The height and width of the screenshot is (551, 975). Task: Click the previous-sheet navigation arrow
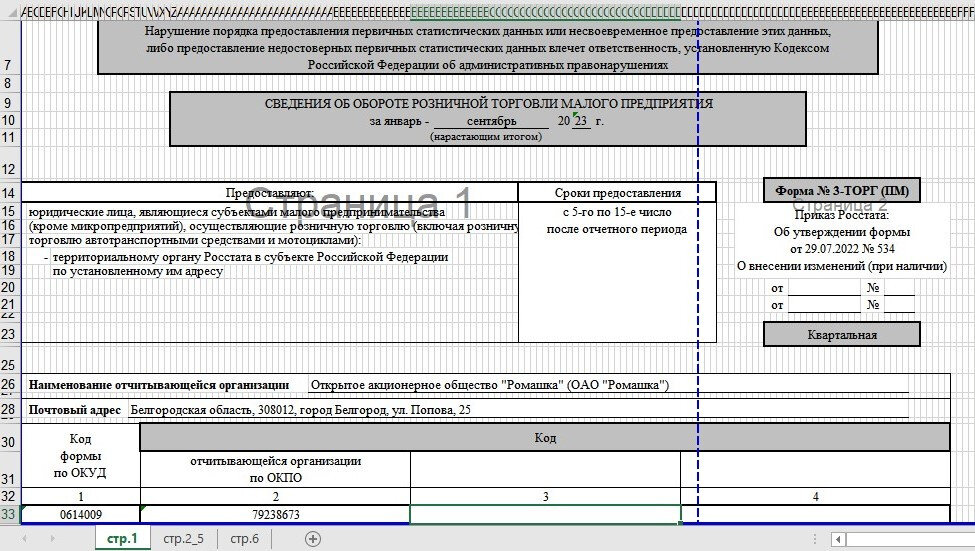click(x=25, y=539)
